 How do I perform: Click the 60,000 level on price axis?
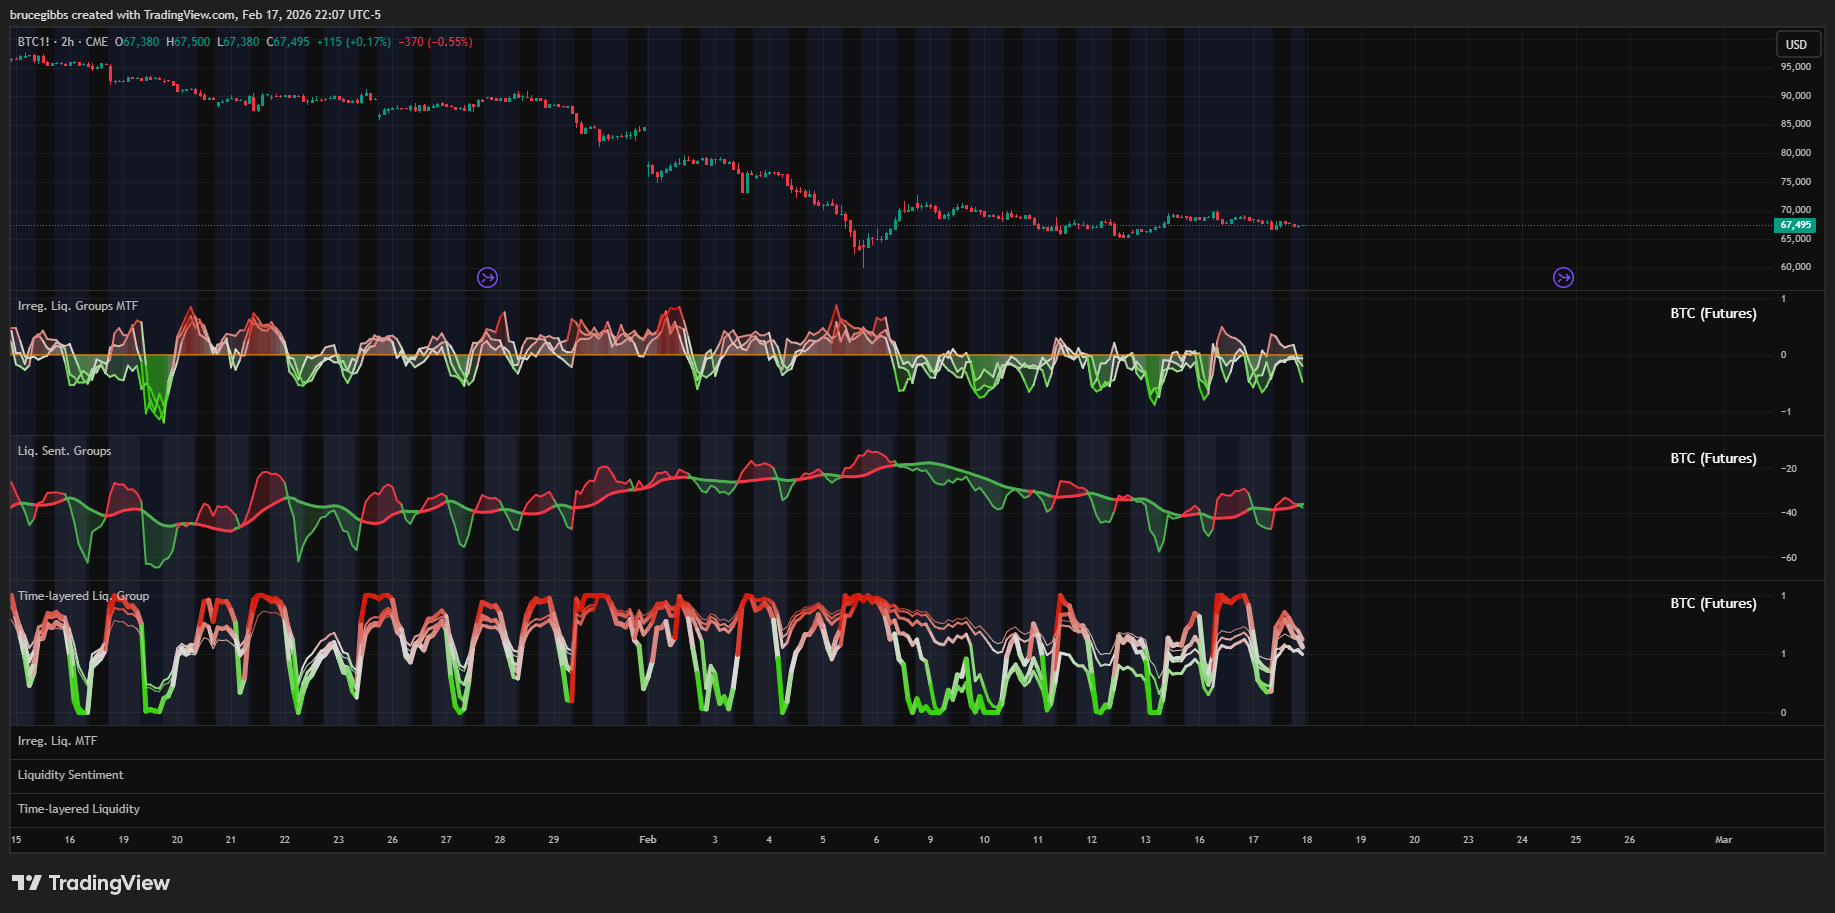[1795, 267]
